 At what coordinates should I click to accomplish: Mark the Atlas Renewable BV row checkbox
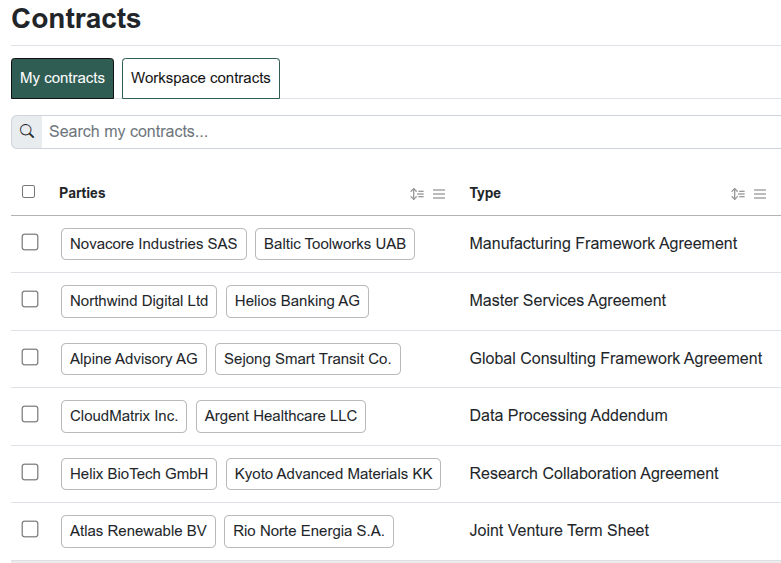click(x=30, y=529)
